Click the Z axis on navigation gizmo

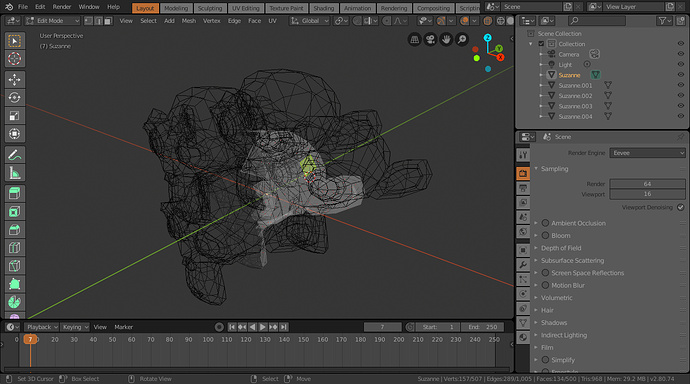[x=488, y=38]
